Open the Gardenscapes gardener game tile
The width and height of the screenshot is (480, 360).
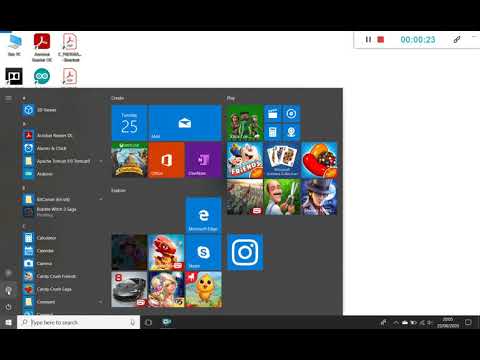282,197
